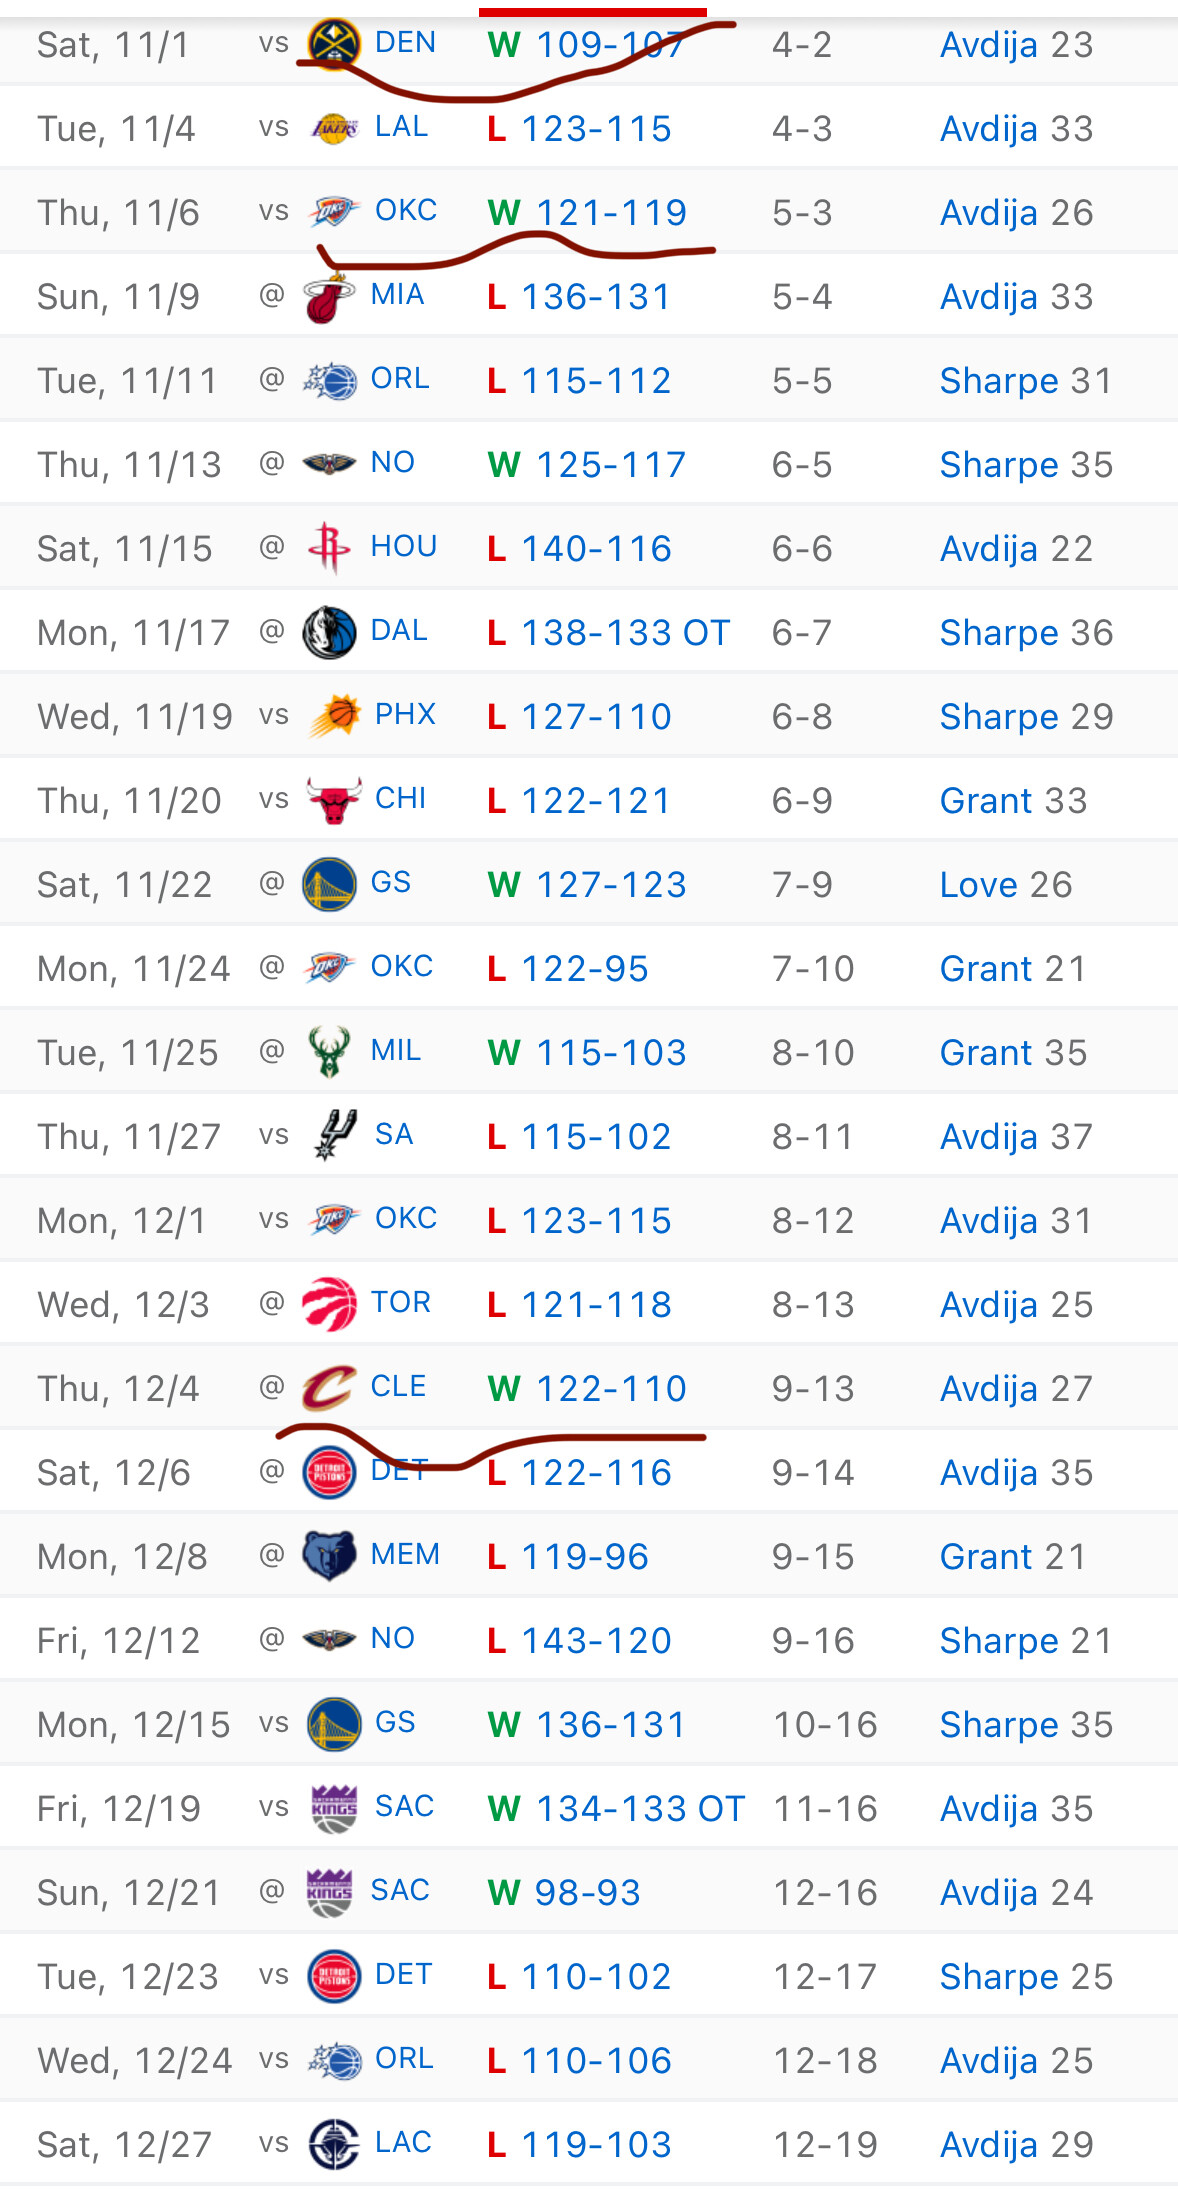Click the Miami Heat logo icon
This screenshot has height=2191, width=1178.
click(329, 297)
